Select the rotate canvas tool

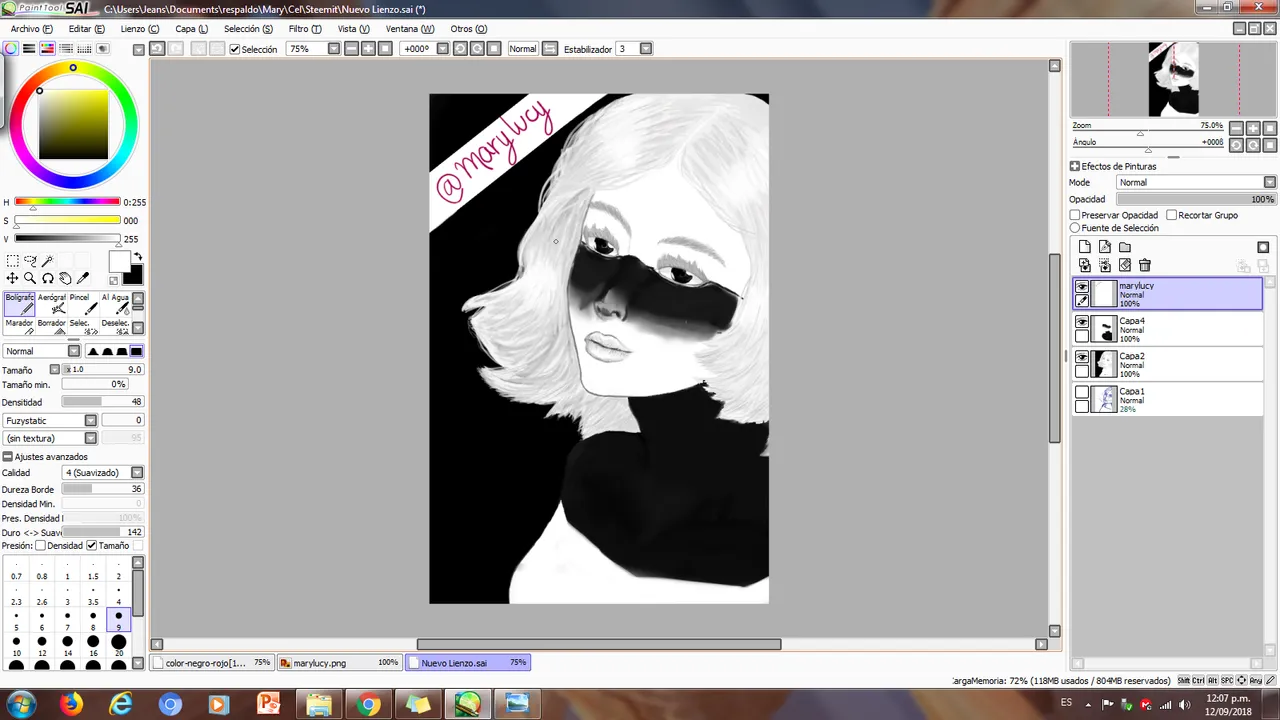47,278
